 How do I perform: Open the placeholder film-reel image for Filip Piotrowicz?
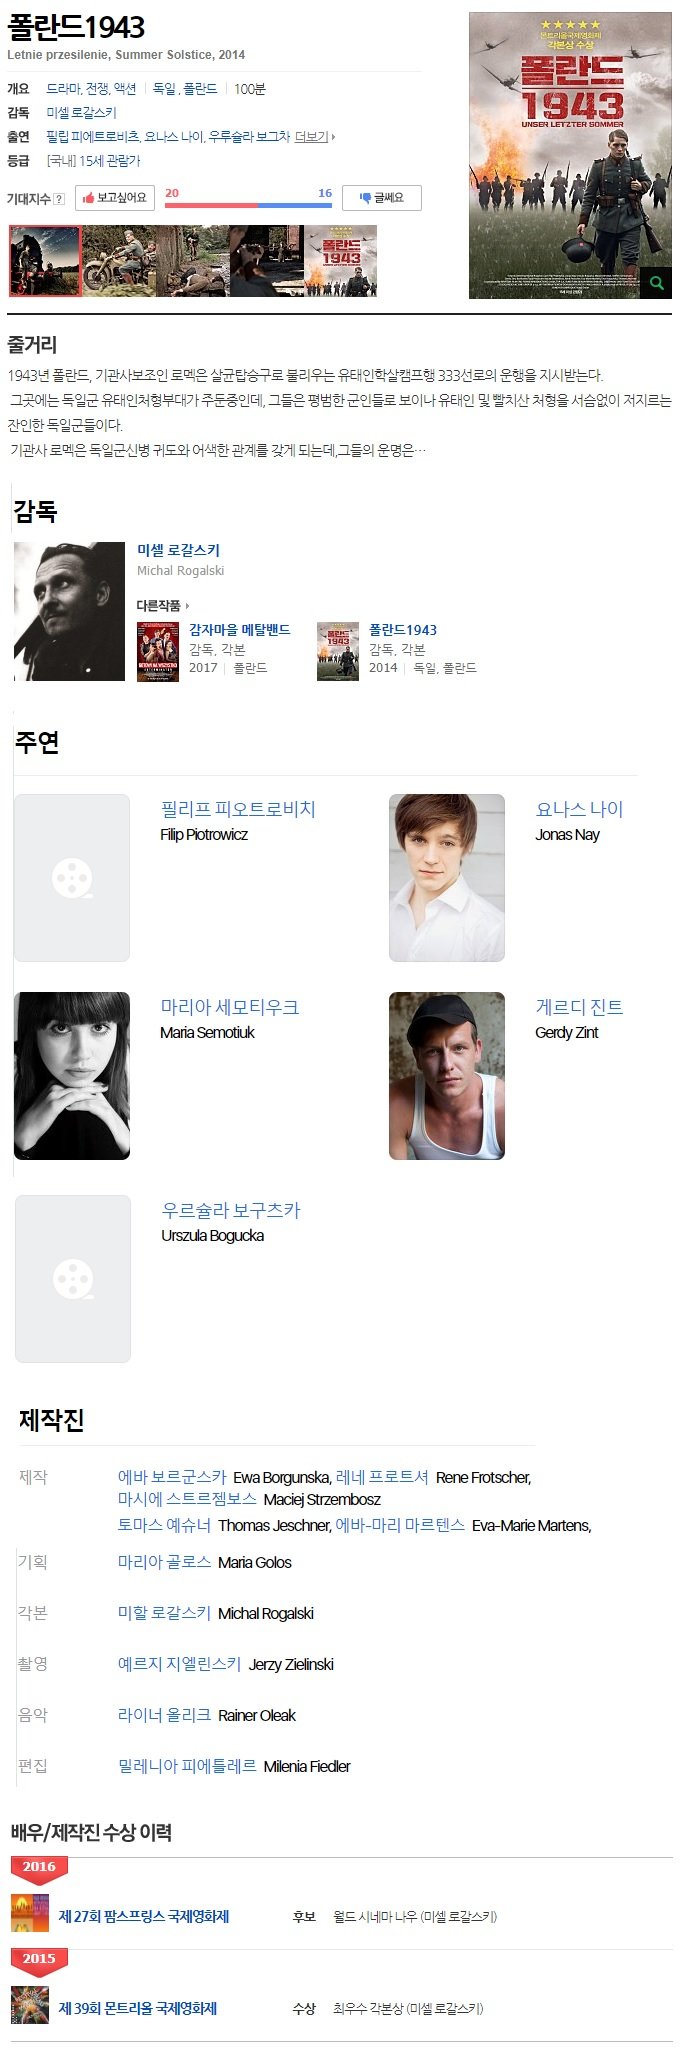[x=72, y=878]
